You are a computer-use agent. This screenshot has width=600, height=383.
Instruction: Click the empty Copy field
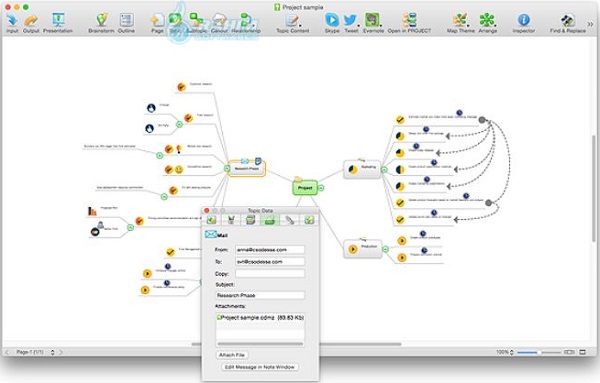coord(270,274)
